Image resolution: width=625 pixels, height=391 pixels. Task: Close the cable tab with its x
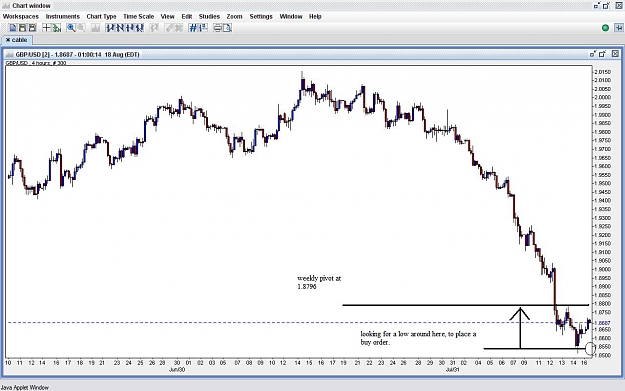(8, 40)
